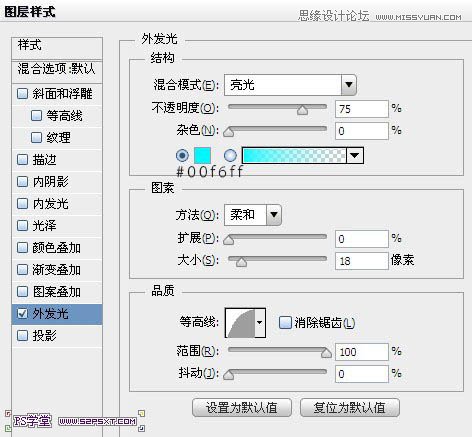Click the 大小 value field showing 18
Screen dimensions: 472x437
pos(362,261)
